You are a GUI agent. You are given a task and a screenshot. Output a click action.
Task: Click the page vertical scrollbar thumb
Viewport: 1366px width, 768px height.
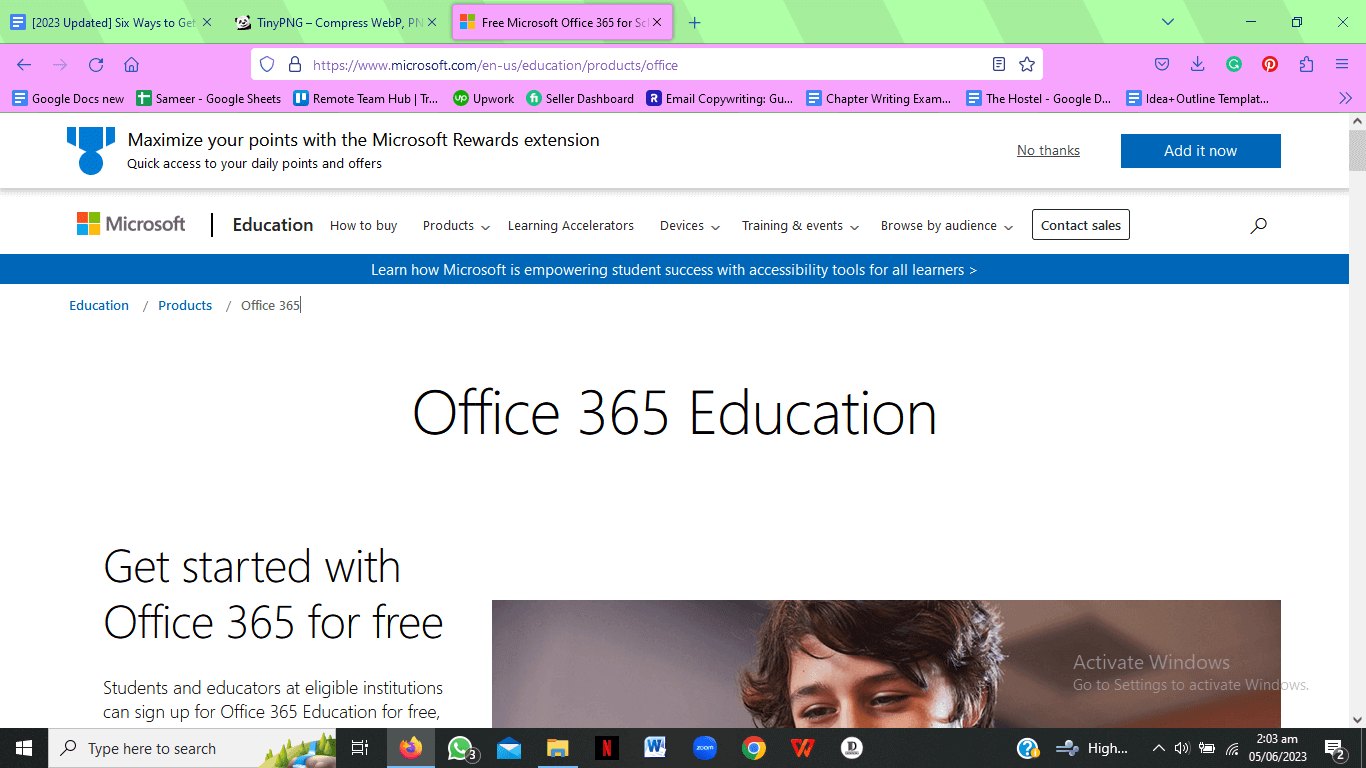click(x=1357, y=150)
